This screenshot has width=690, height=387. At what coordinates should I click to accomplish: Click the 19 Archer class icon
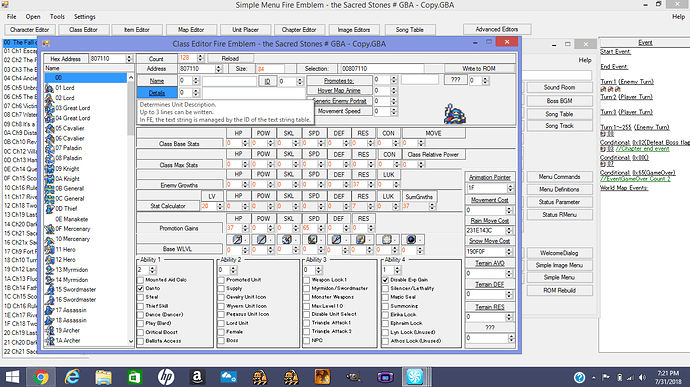tap(49, 331)
